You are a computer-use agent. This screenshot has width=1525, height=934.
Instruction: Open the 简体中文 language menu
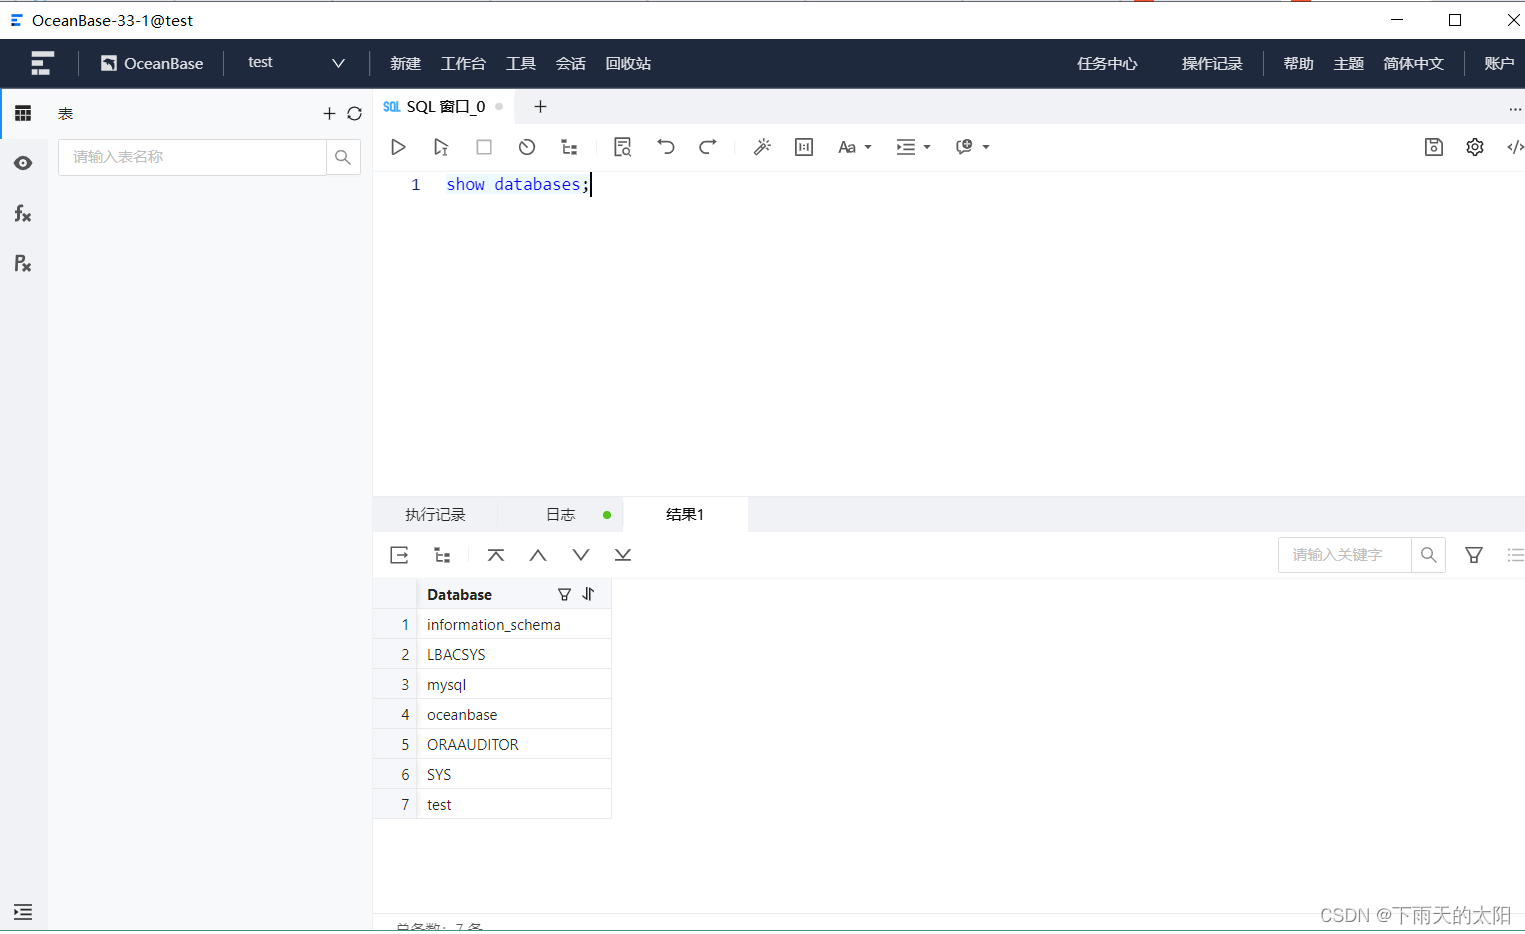[x=1413, y=63]
